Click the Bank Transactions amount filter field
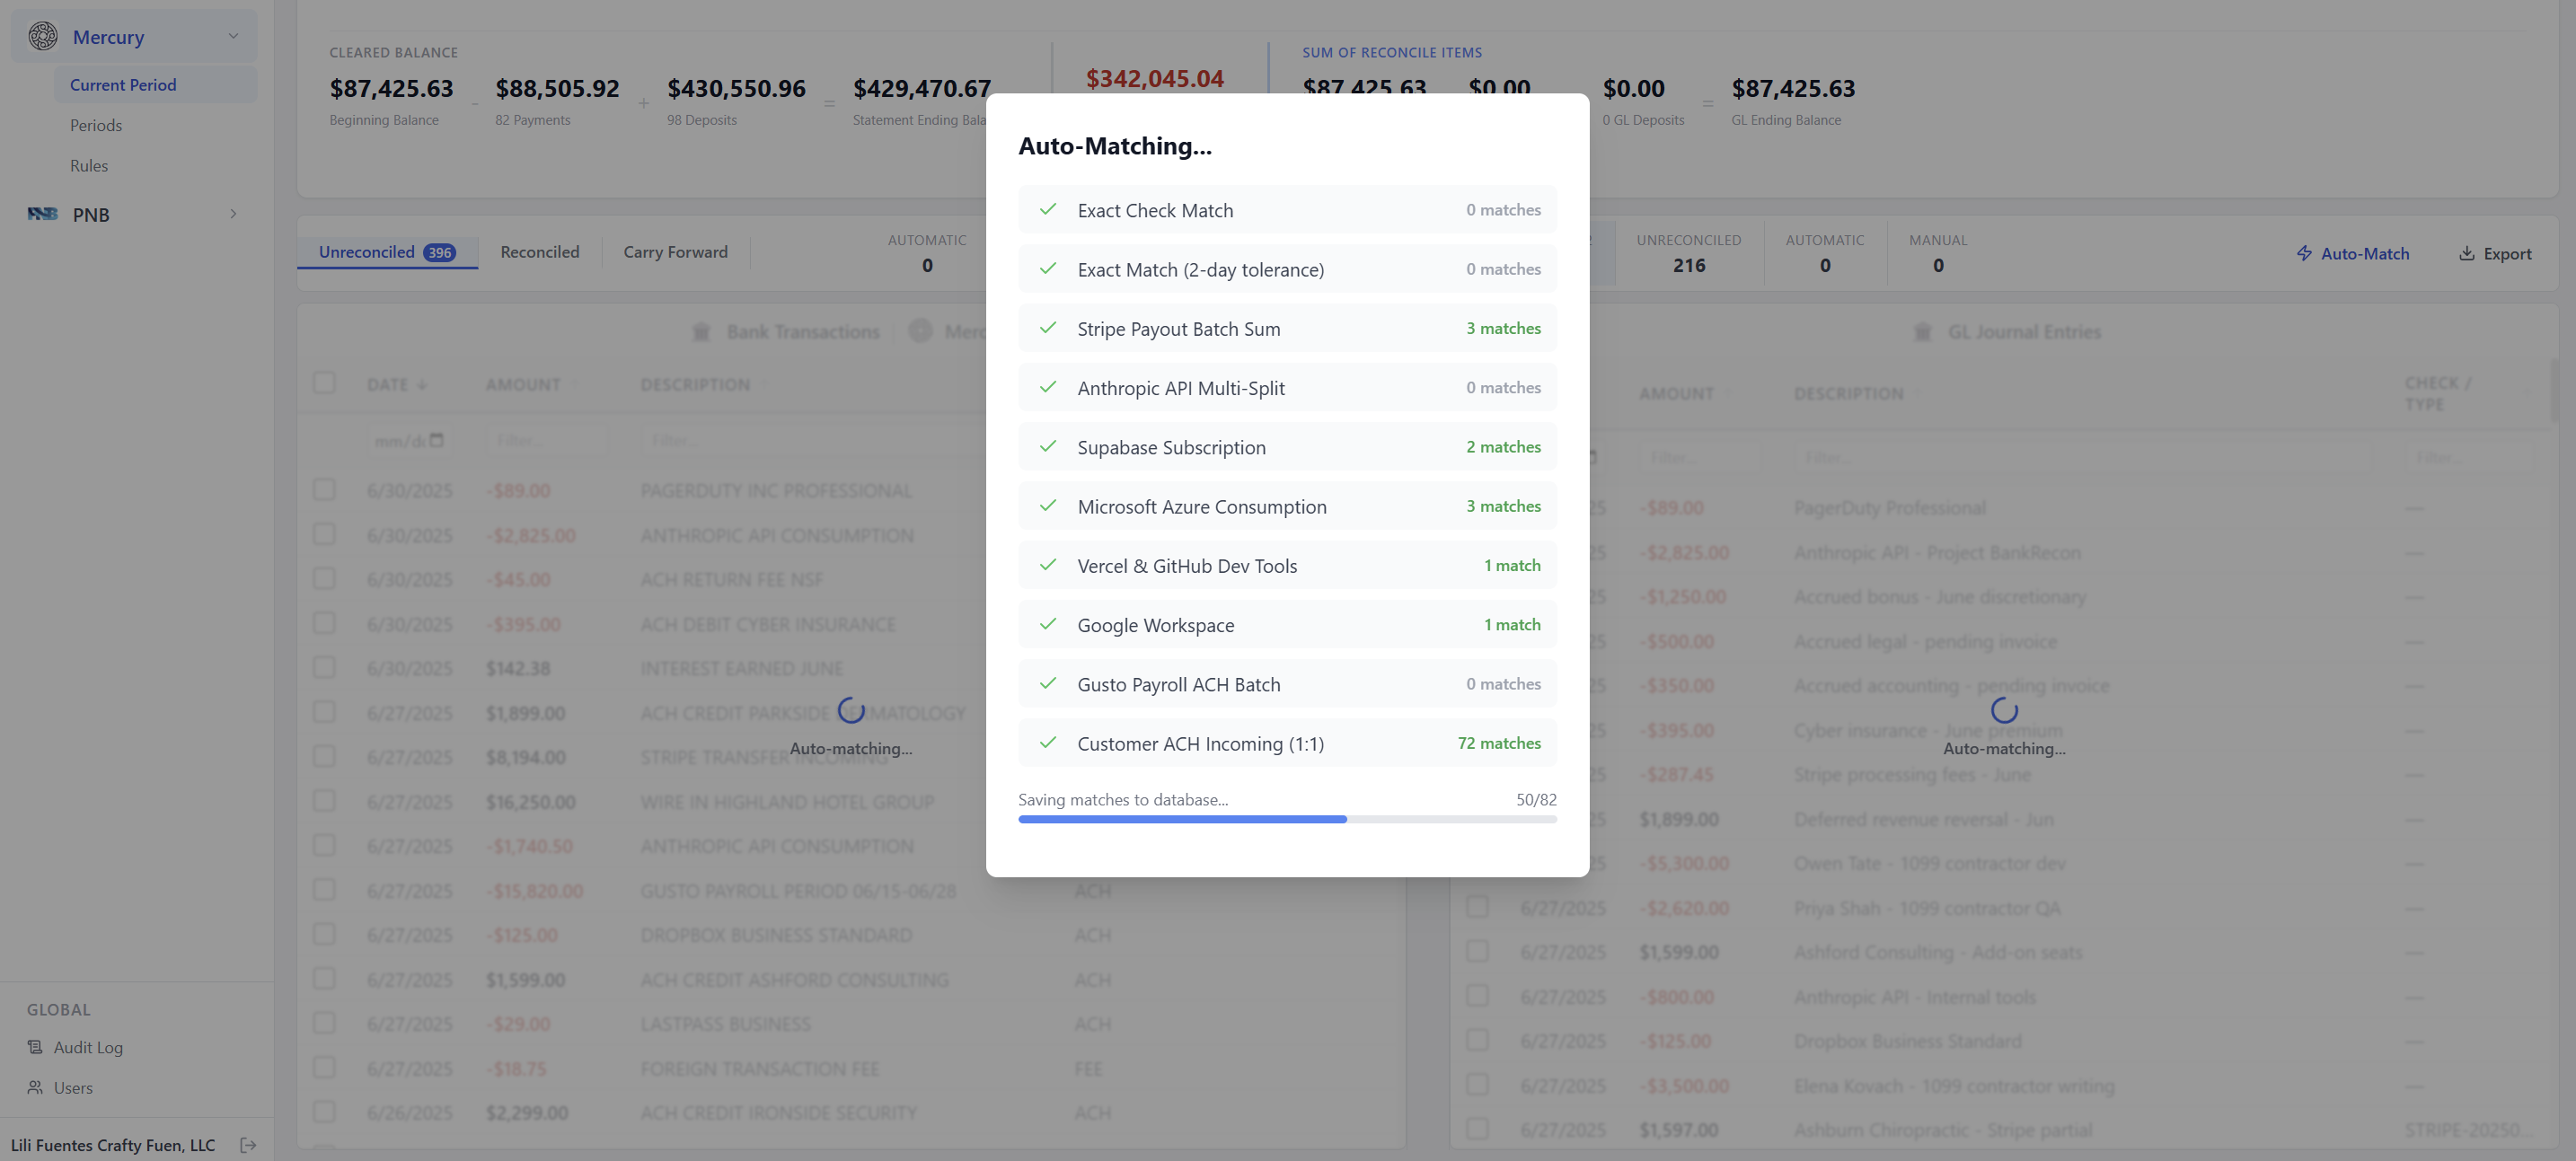Screen dimensions: 2576x1161 [546, 440]
